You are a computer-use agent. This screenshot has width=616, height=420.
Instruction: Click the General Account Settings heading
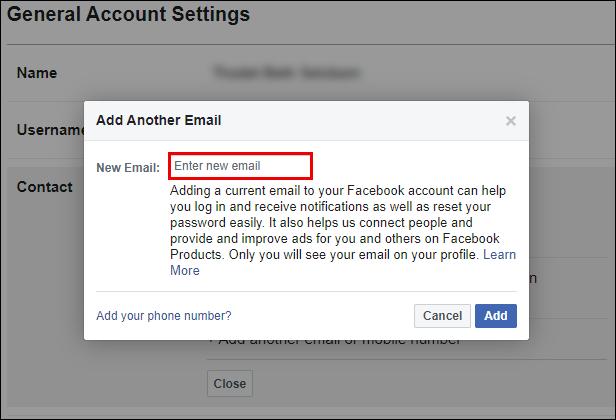point(129,15)
